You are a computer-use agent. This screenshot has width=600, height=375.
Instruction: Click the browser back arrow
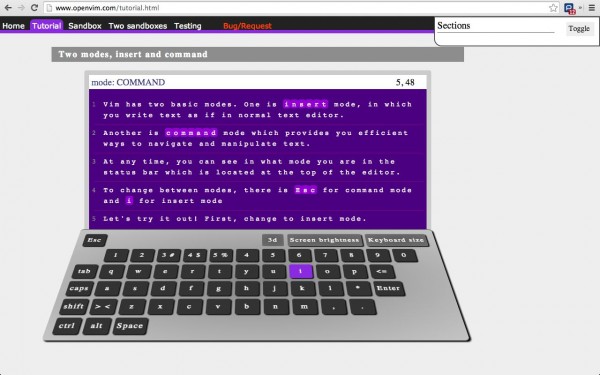tap(8, 8)
